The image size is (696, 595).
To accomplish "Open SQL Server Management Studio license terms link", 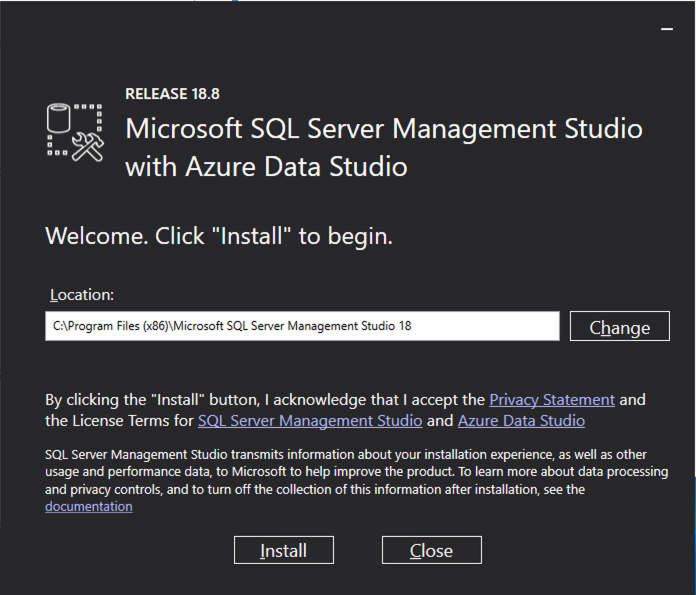I will point(310,420).
